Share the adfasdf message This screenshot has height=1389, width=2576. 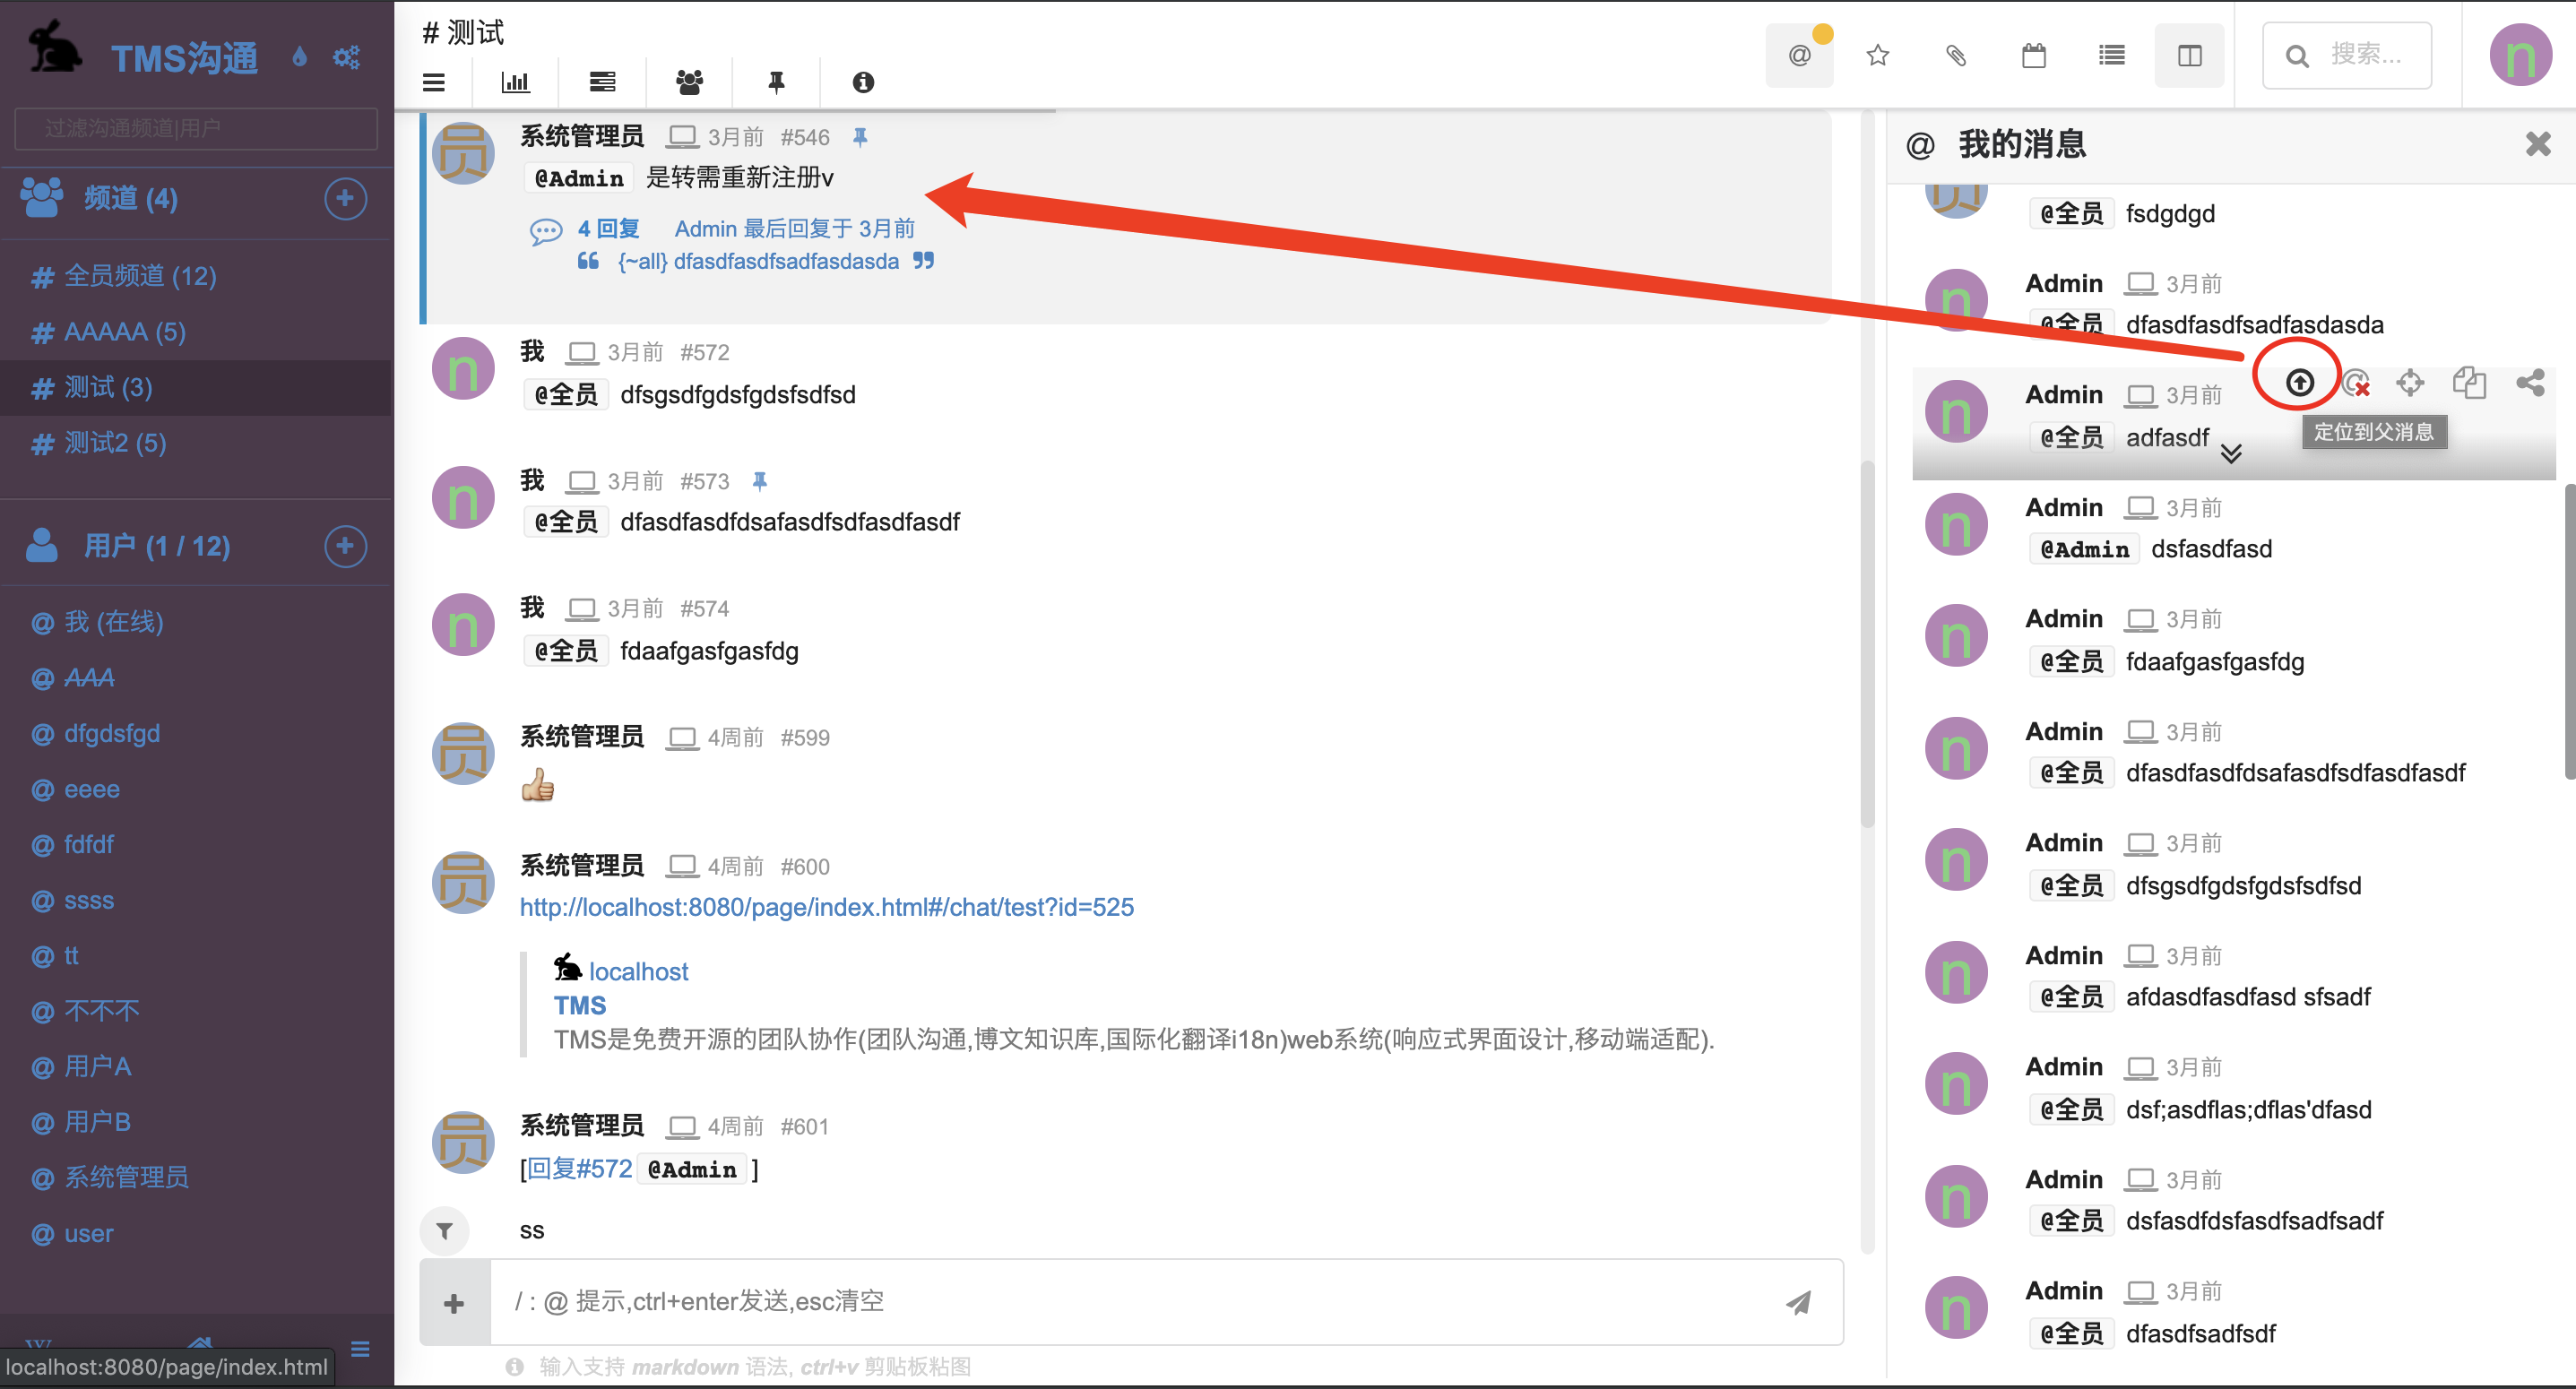click(x=2530, y=382)
